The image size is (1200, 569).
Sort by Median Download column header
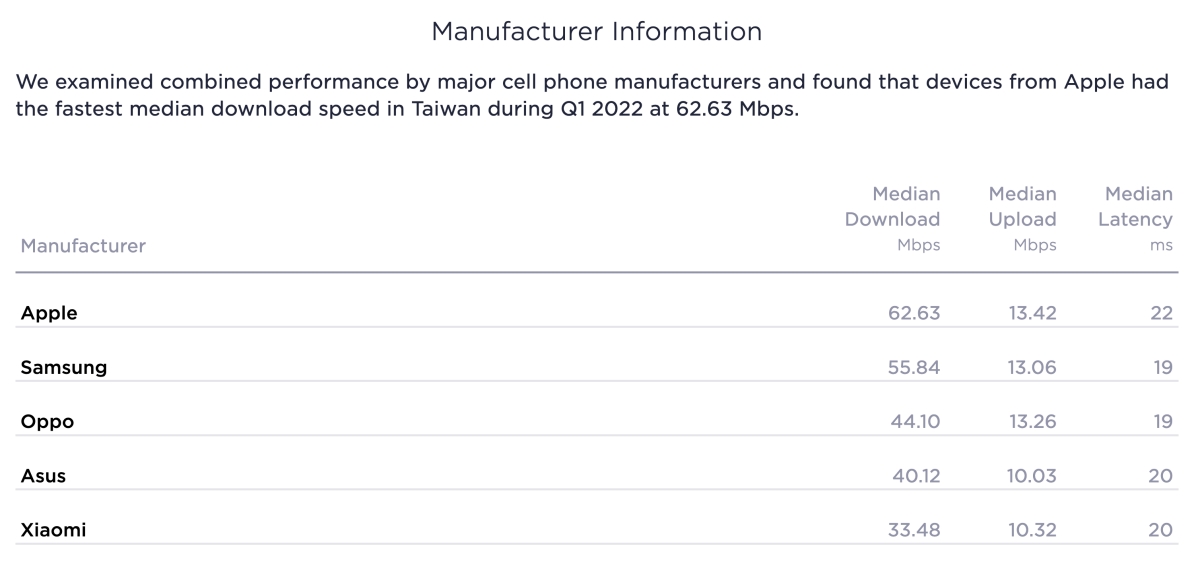tap(892, 219)
